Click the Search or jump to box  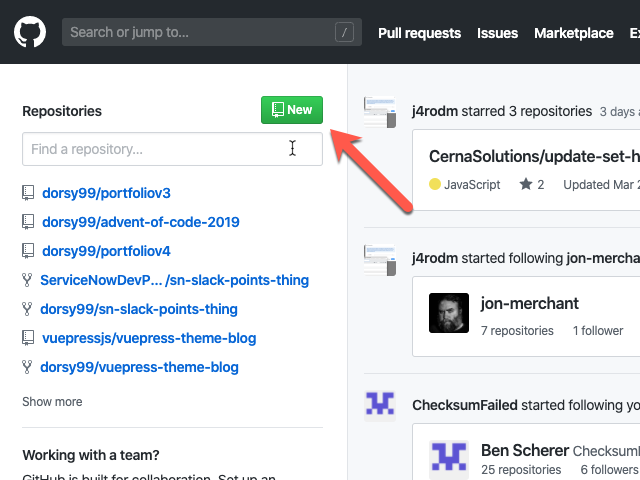(212, 32)
